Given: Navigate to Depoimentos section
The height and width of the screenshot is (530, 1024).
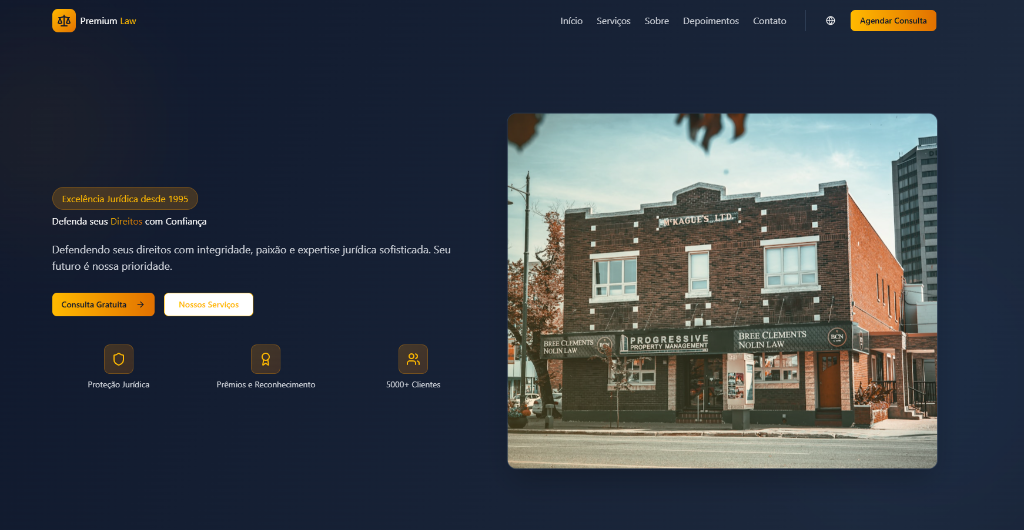Looking at the screenshot, I should click(x=711, y=21).
